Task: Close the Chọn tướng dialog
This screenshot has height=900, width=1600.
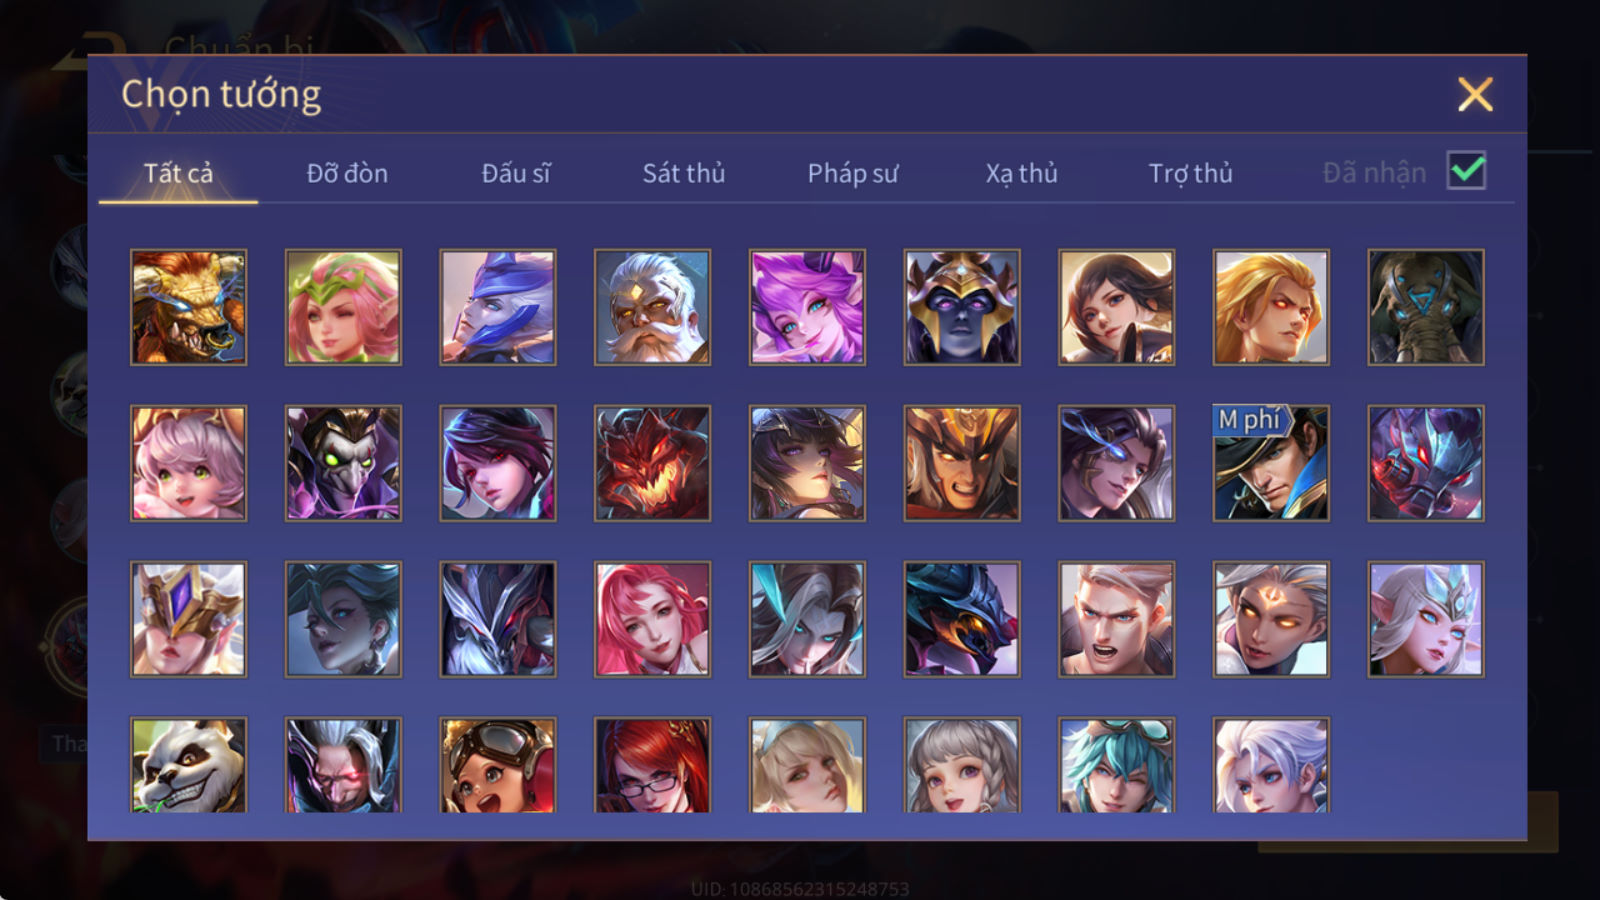Action: (1475, 95)
